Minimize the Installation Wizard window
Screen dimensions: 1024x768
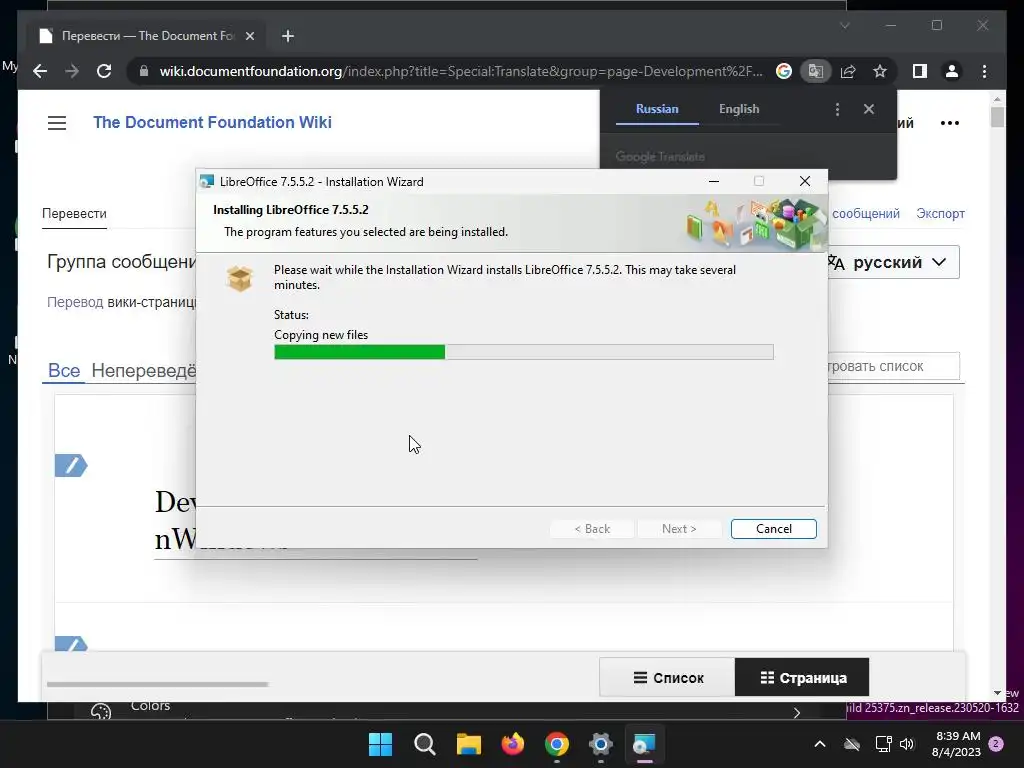pyautogui.click(x=714, y=182)
